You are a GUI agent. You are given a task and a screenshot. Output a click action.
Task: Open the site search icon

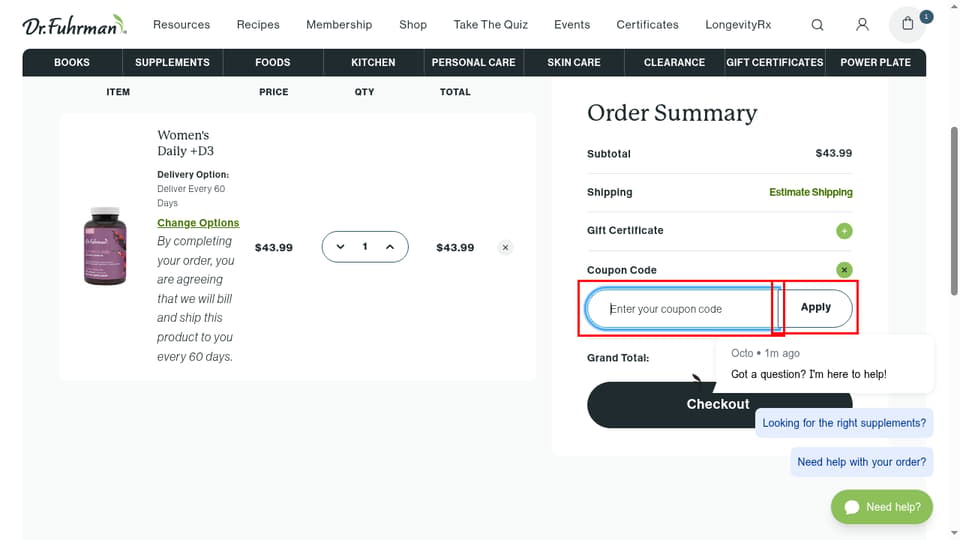[817, 25]
